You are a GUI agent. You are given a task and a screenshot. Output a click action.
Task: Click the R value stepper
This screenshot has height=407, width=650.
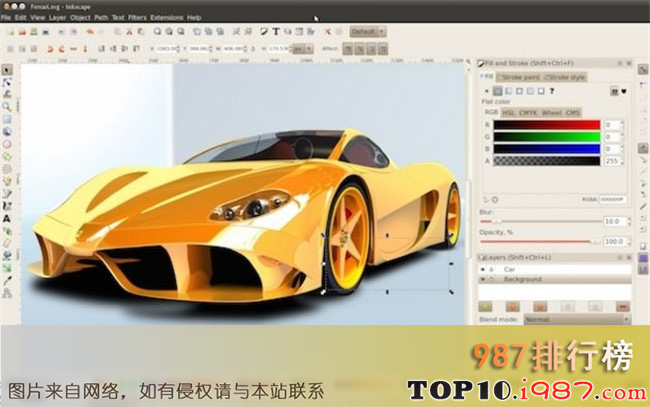point(622,125)
